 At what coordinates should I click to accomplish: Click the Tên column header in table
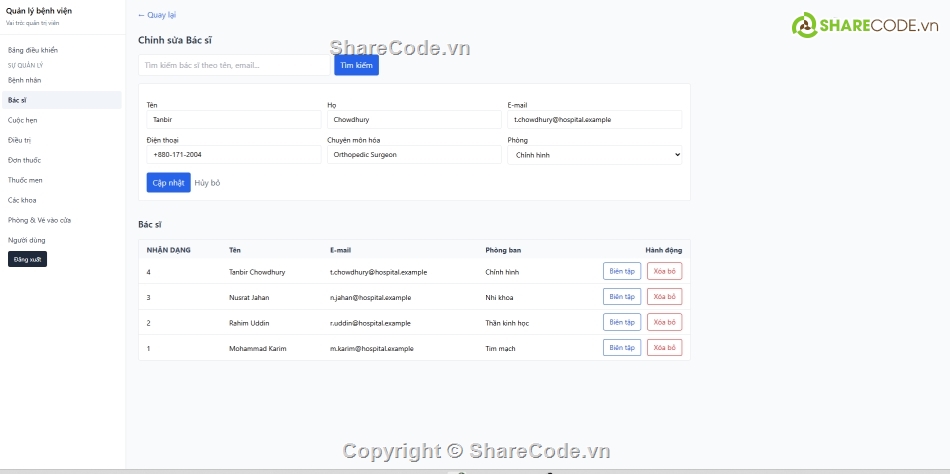click(234, 250)
